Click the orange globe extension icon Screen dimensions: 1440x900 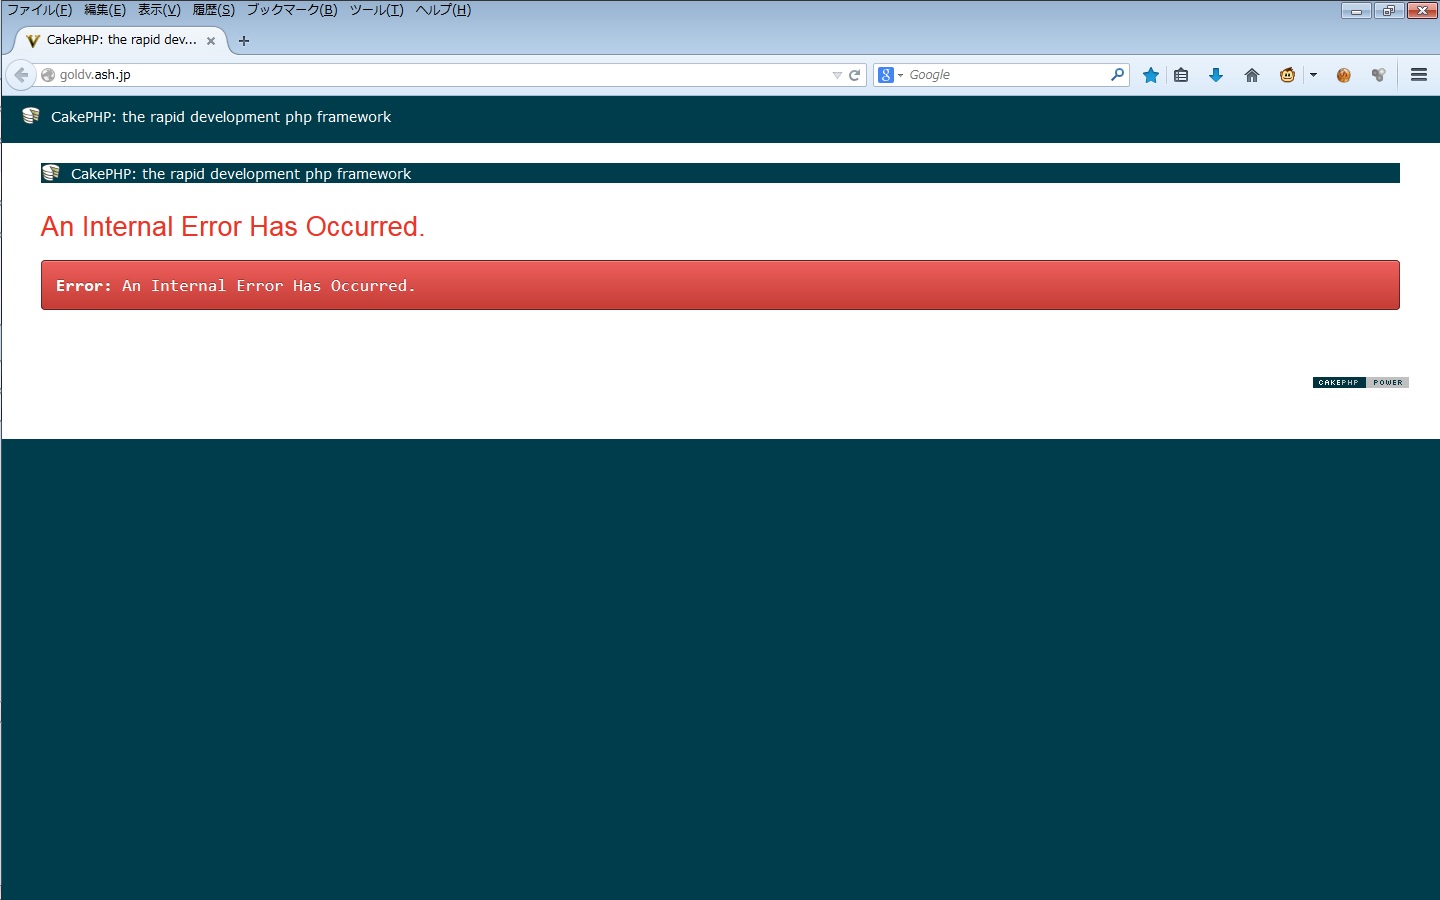tap(1343, 75)
